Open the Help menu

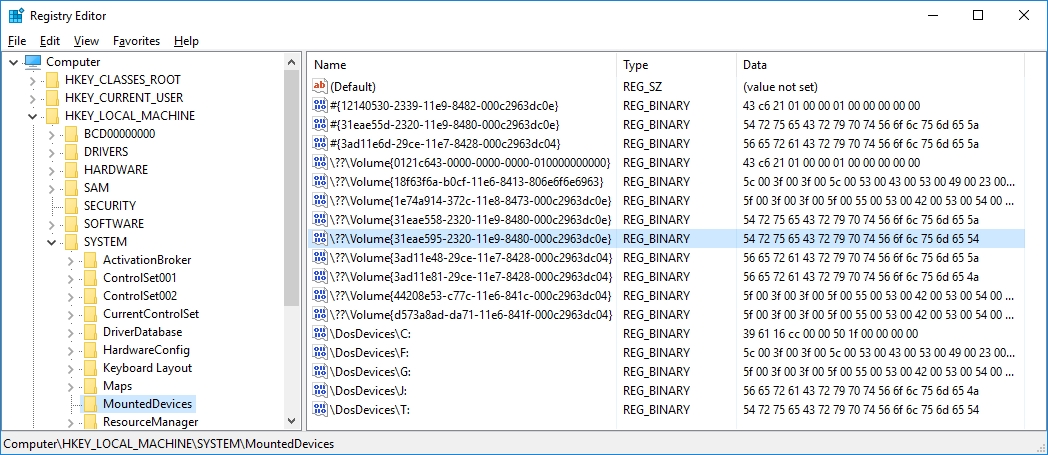pos(186,41)
